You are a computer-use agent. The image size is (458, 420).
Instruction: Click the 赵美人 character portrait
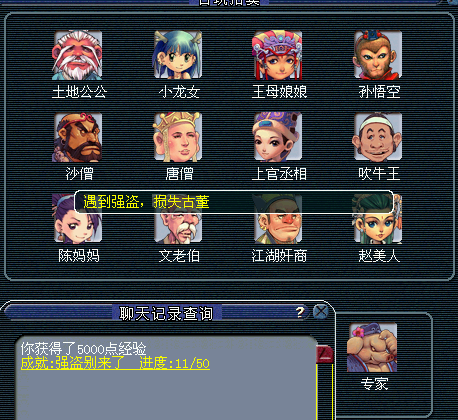(x=378, y=219)
